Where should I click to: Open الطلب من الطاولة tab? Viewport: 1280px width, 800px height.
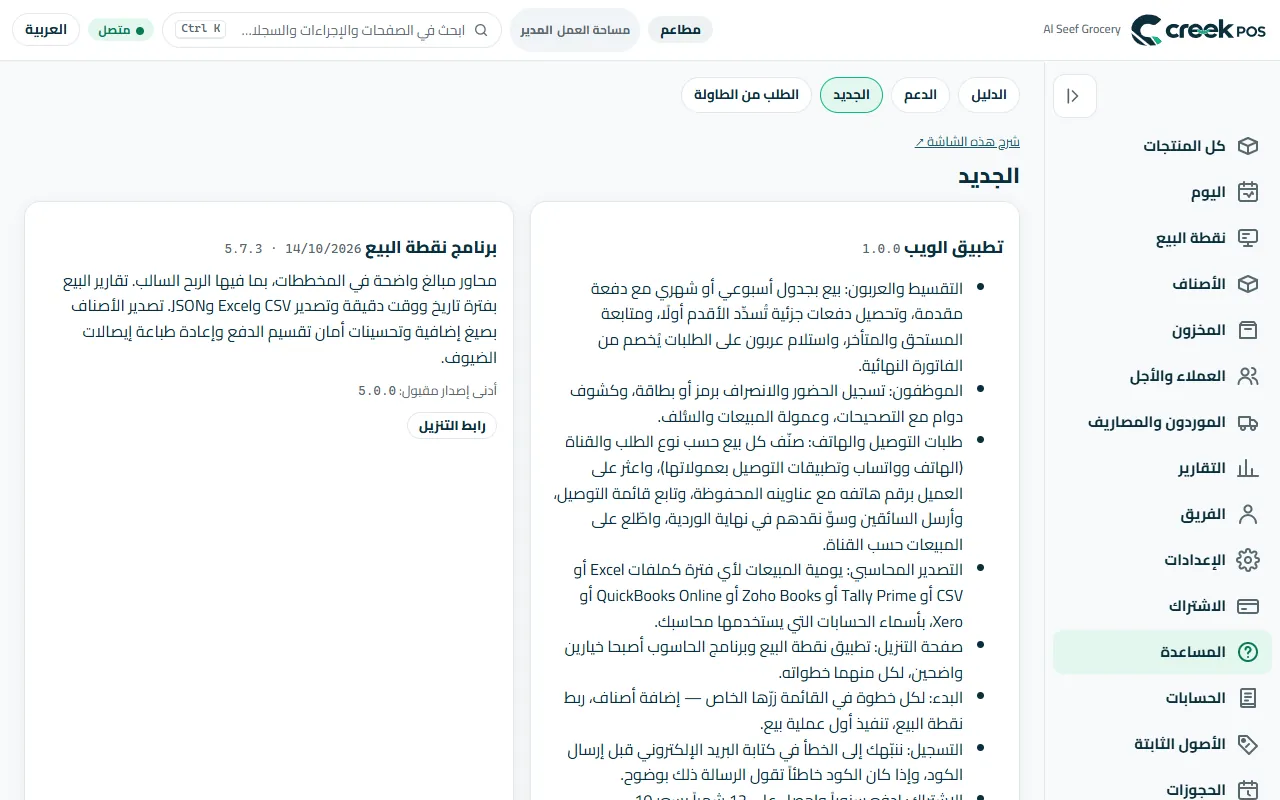pyautogui.click(x=746, y=95)
